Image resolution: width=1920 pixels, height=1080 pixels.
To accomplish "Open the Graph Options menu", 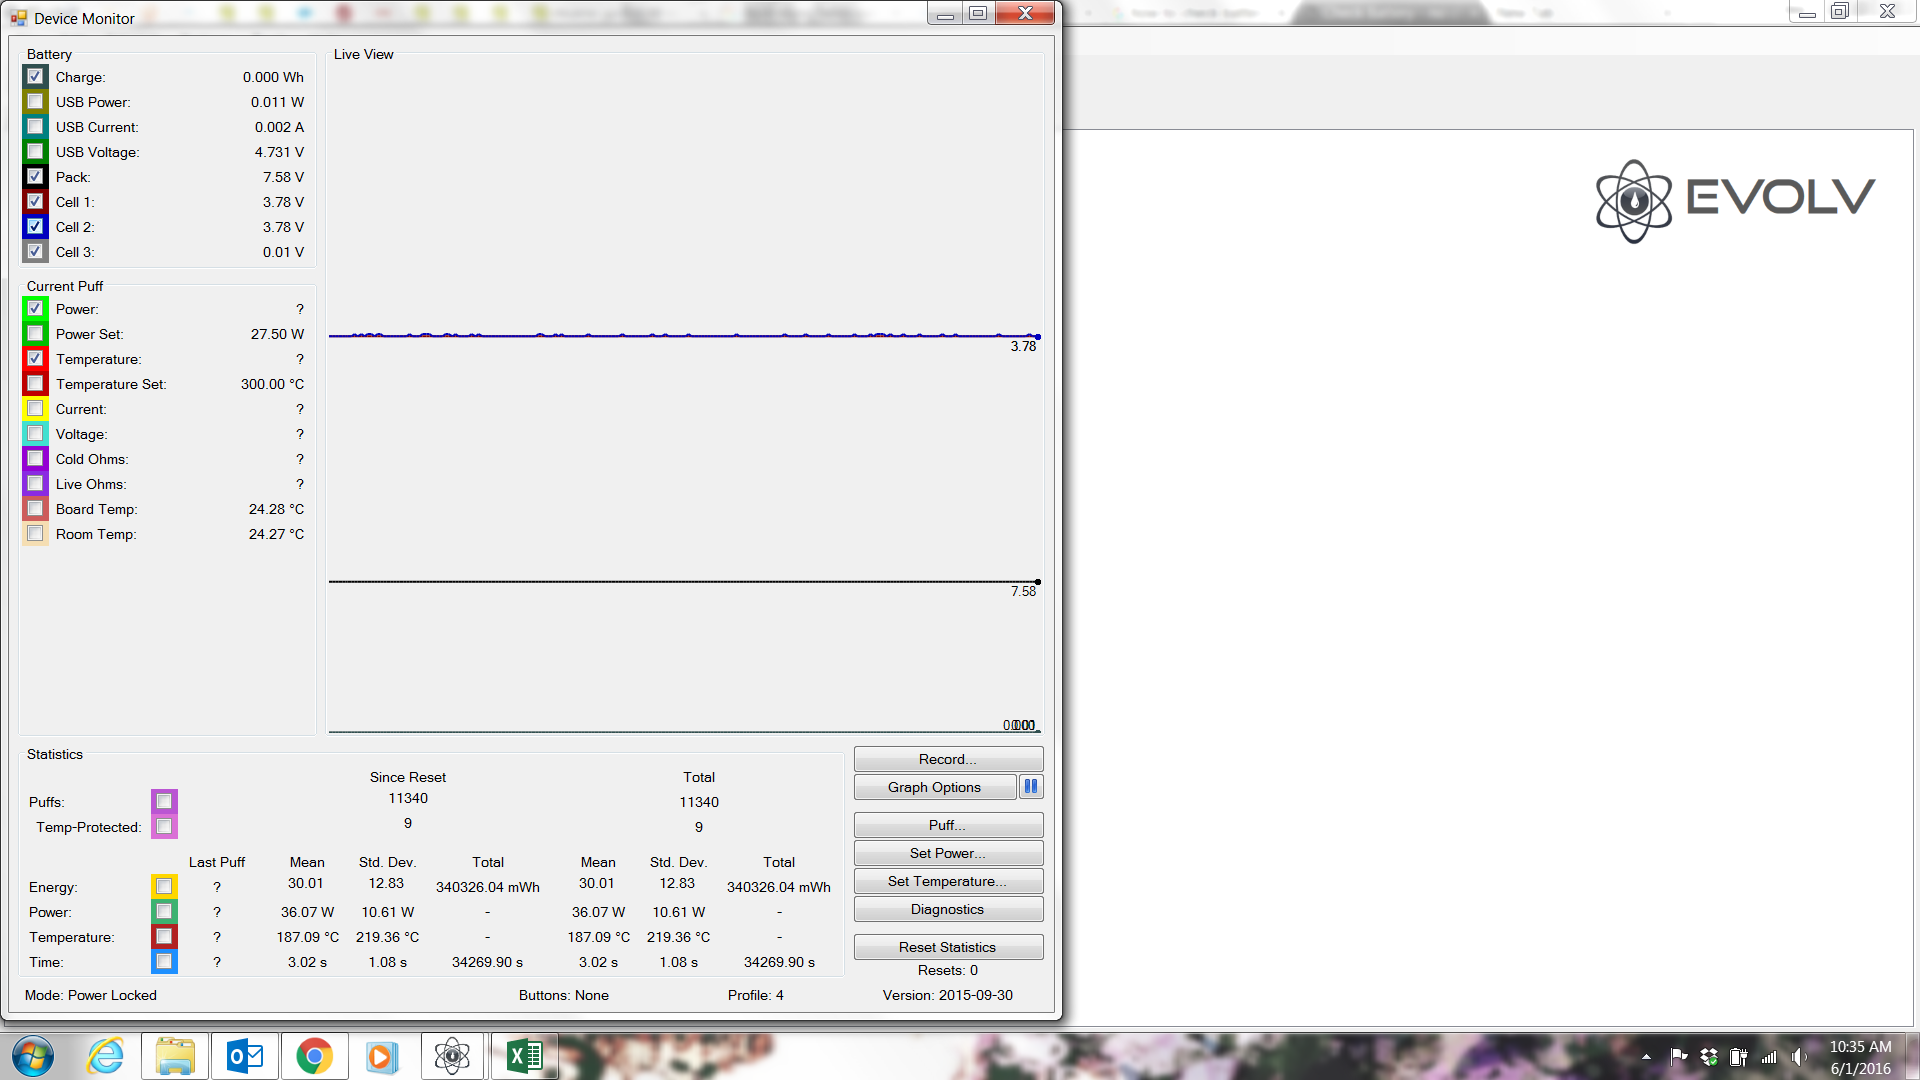I will [x=934, y=787].
